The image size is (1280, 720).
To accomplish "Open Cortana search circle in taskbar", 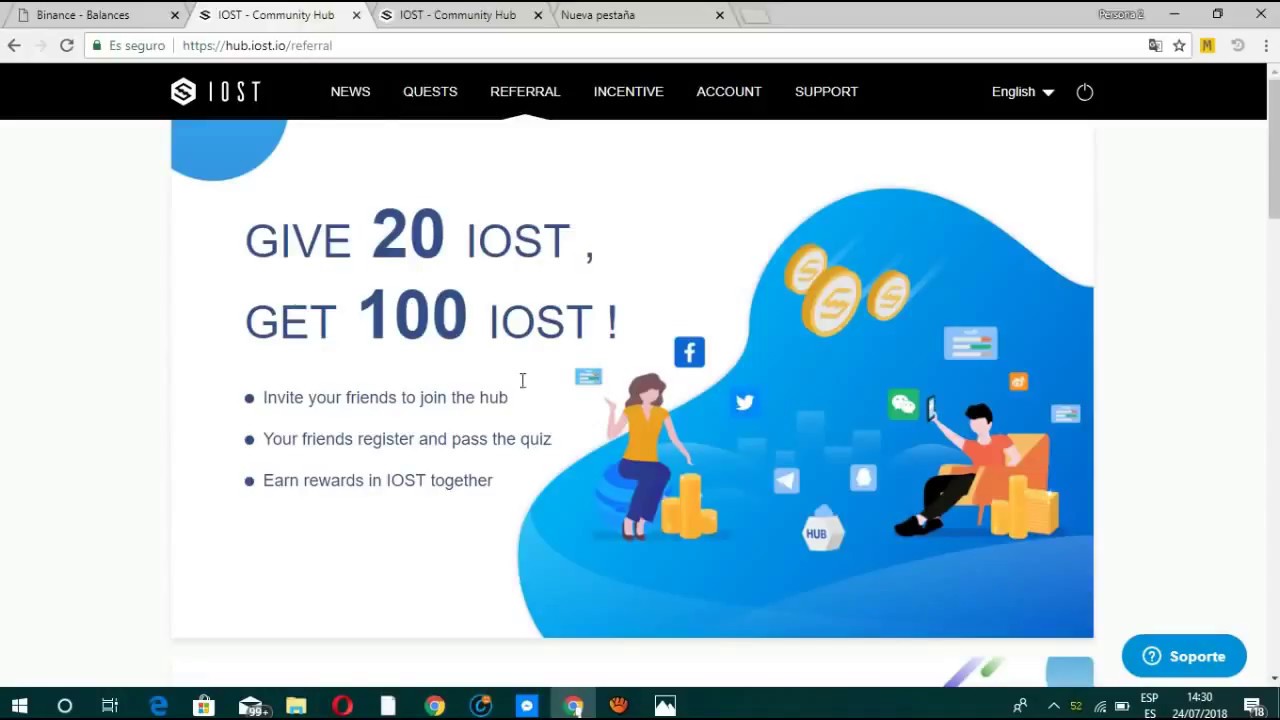I will point(64,706).
